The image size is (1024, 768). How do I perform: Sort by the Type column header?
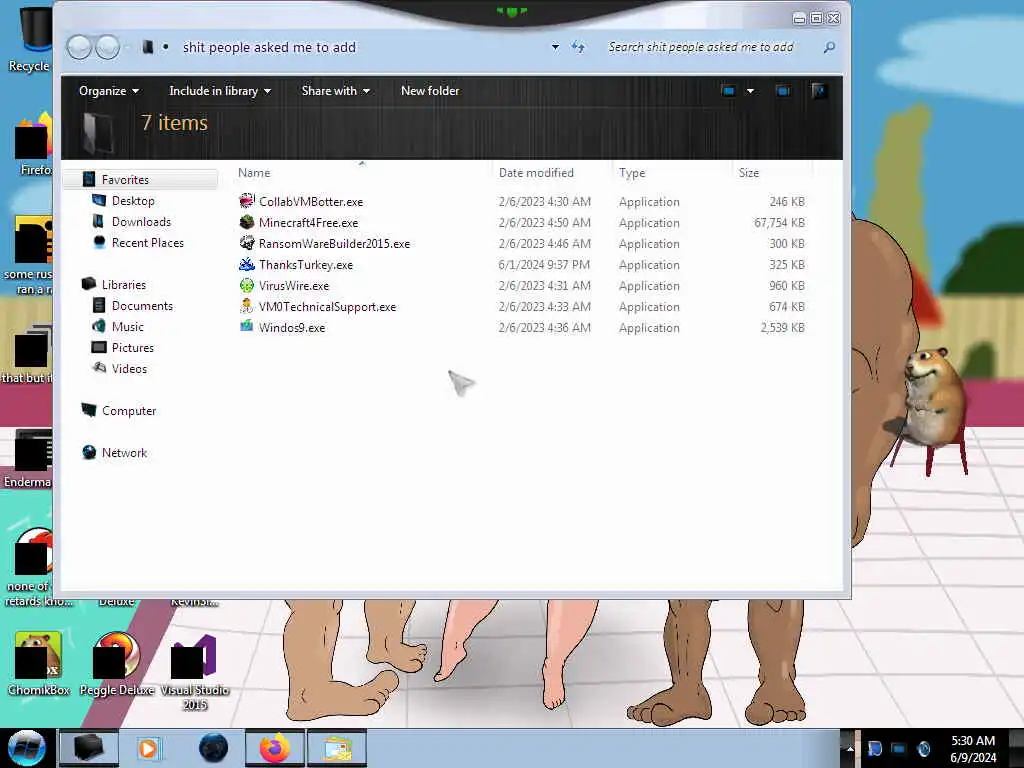pos(632,172)
